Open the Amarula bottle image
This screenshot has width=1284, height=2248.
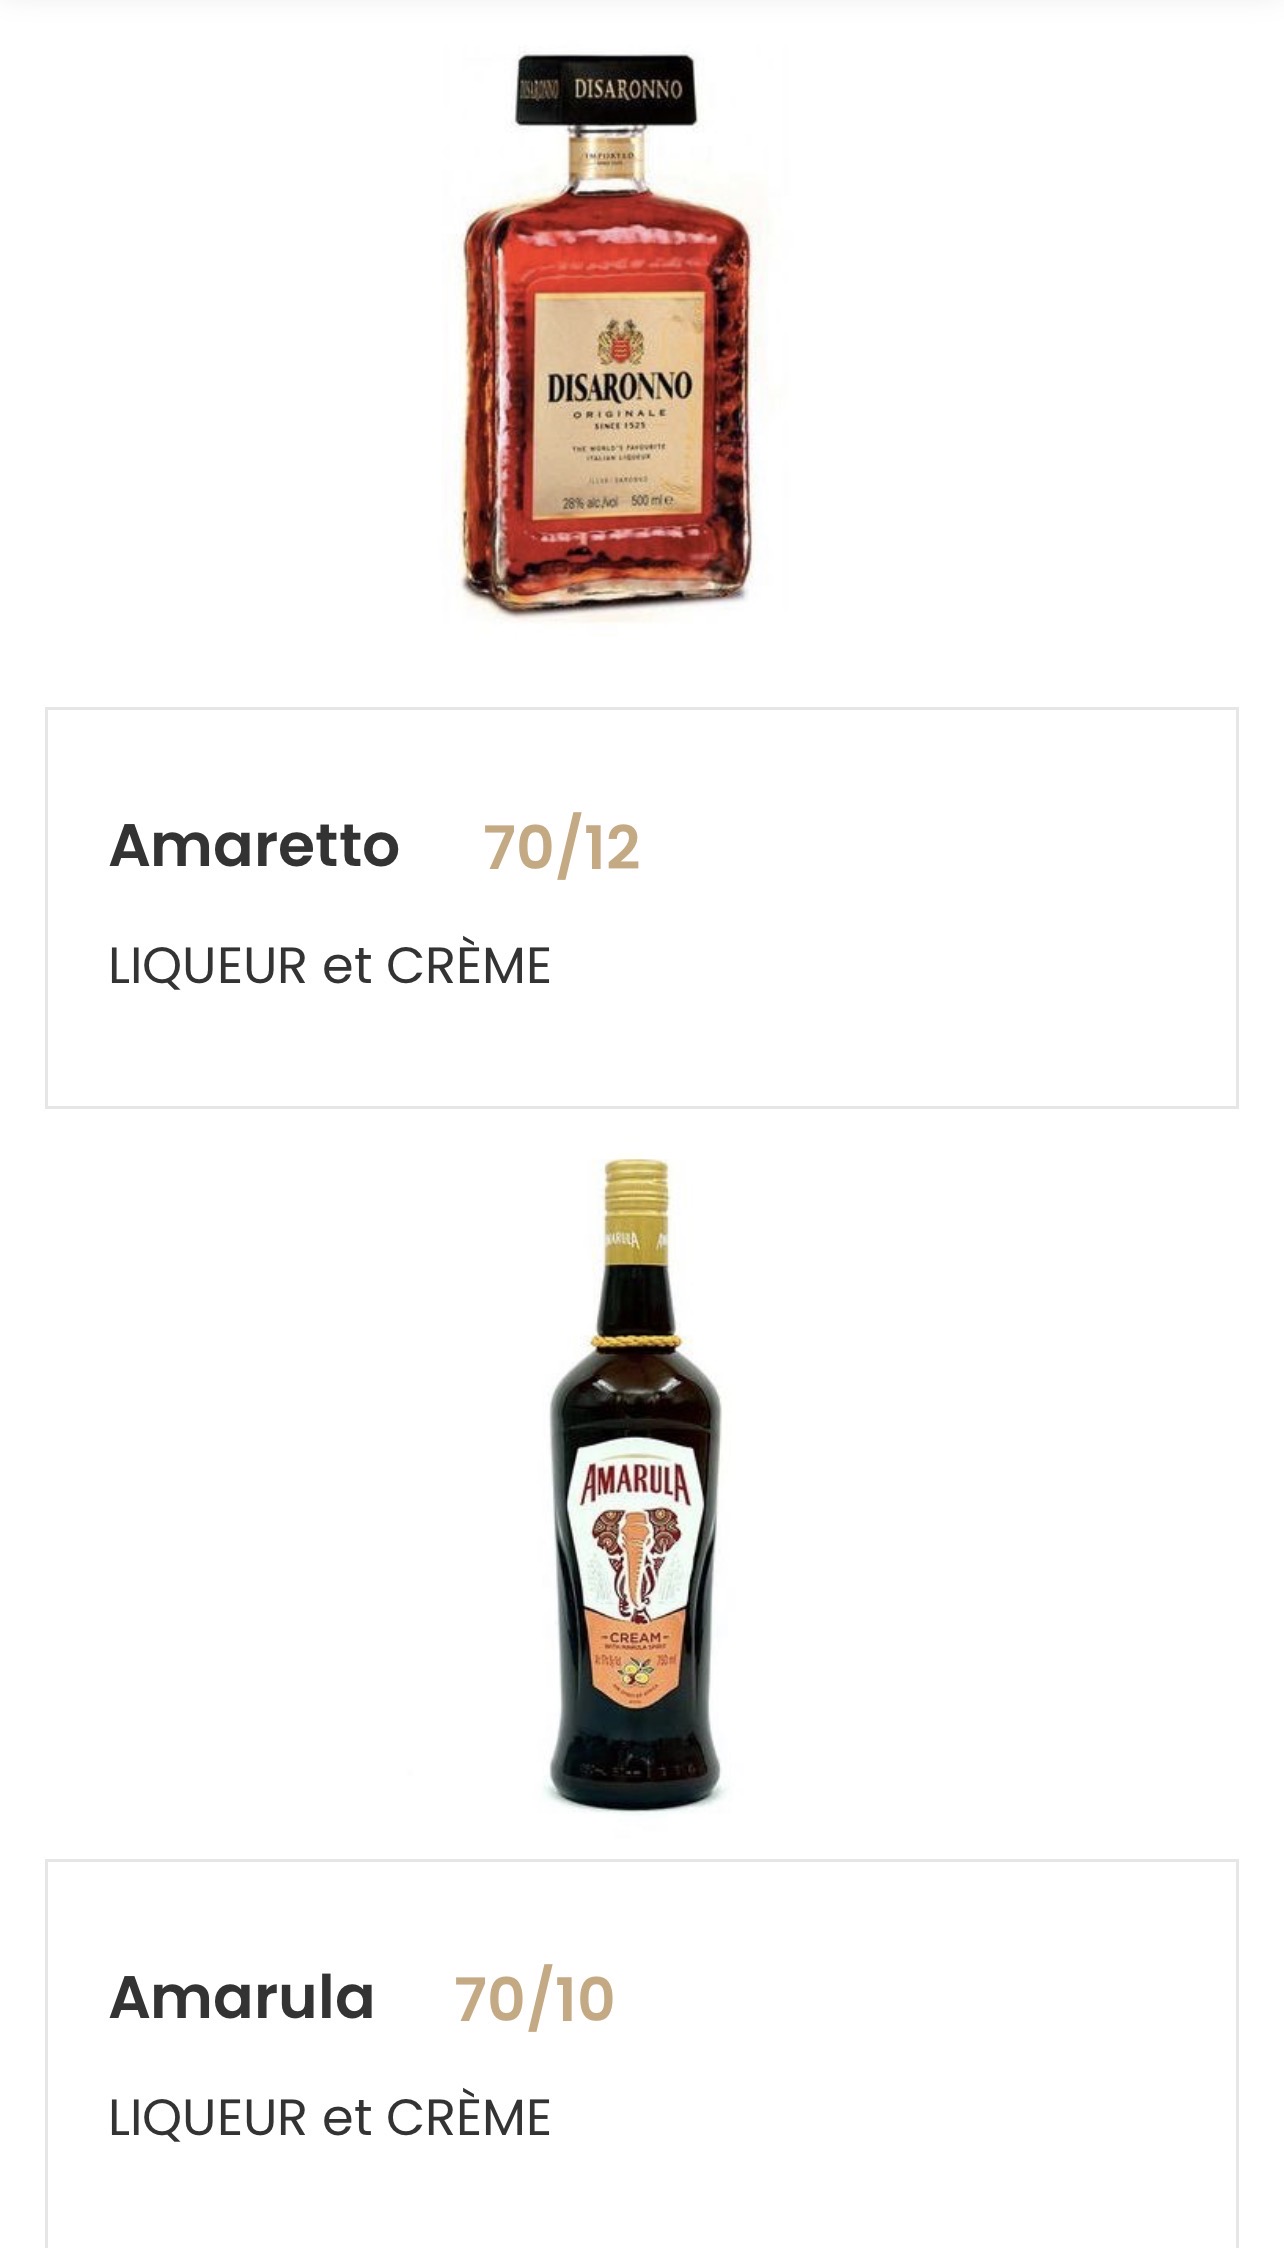pyautogui.click(x=636, y=1483)
